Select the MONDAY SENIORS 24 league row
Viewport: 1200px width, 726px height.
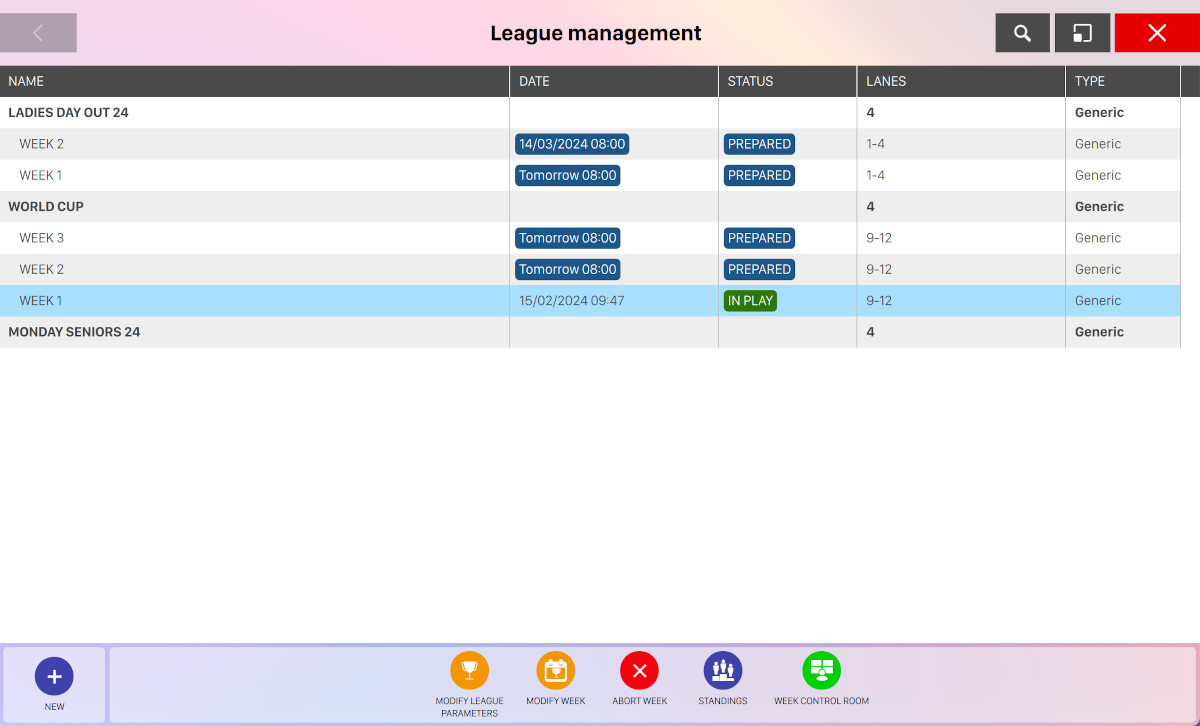point(74,332)
